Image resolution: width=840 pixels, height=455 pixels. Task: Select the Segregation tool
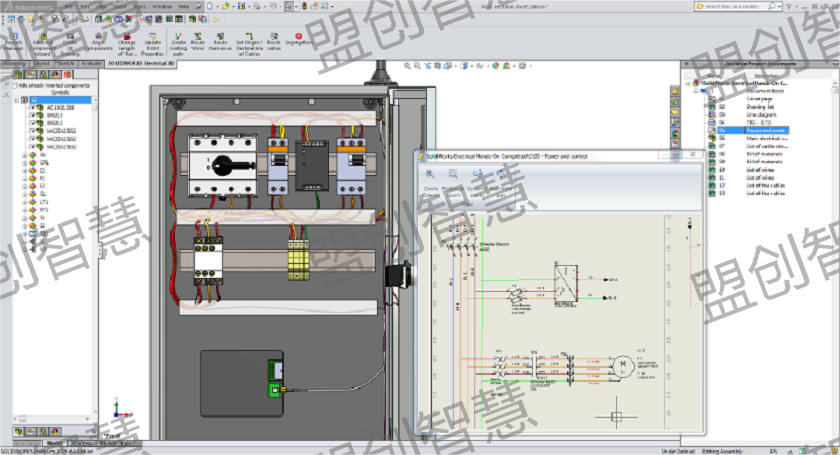[x=298, y=40]
